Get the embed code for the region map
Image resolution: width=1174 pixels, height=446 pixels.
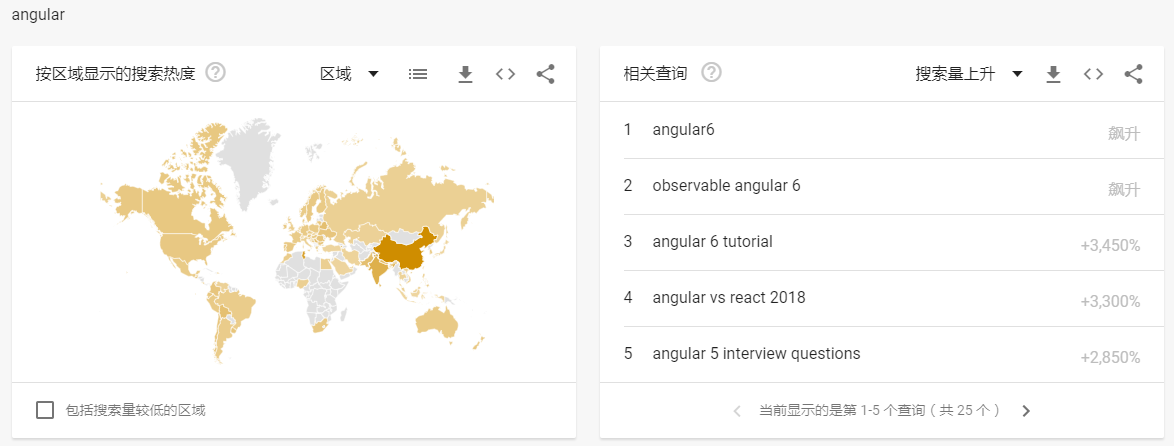(x=505, y=73)
